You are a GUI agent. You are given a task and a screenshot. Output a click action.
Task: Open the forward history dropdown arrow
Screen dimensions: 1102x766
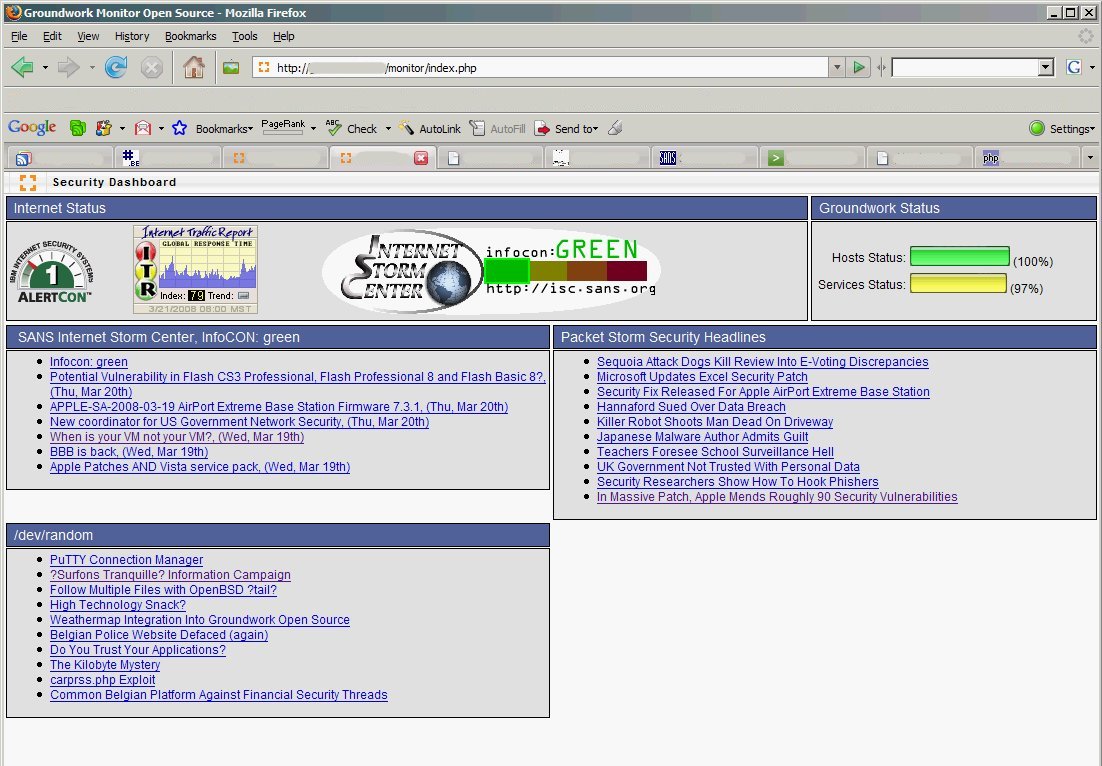(x=91, y=68)
